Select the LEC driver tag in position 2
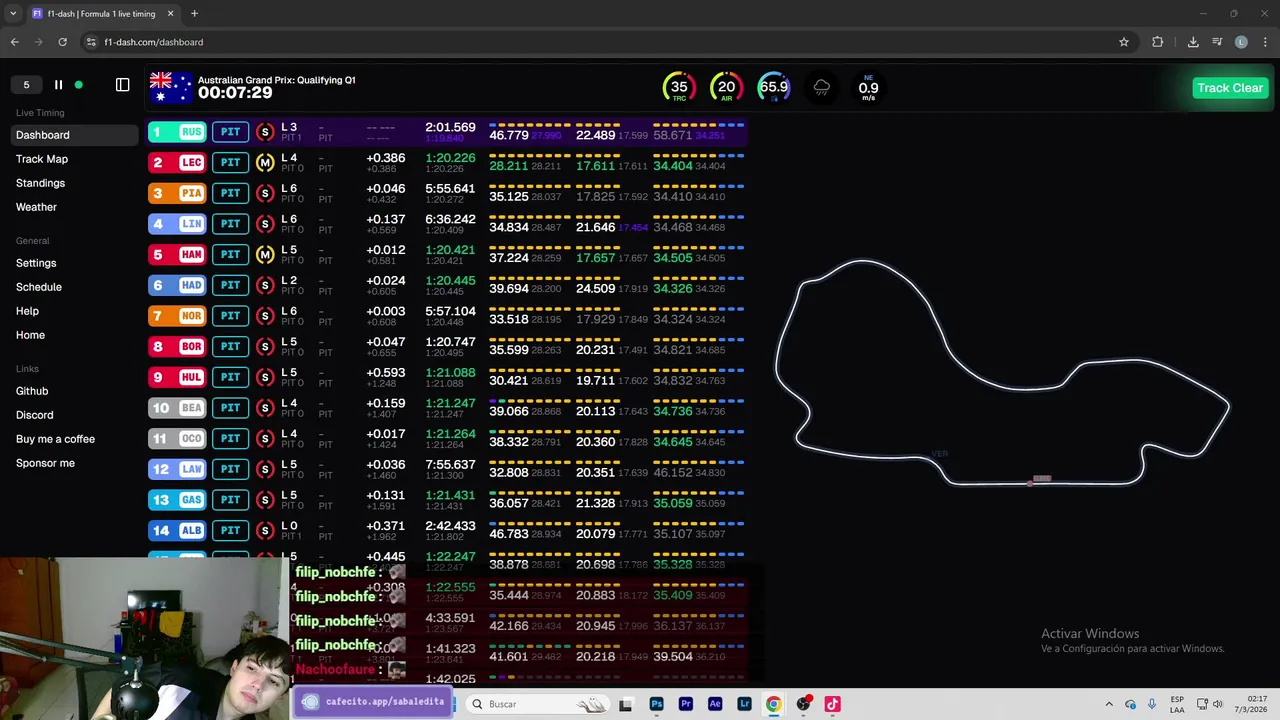This screenshot has width=1280, height=720. click(x=177, y=162)
